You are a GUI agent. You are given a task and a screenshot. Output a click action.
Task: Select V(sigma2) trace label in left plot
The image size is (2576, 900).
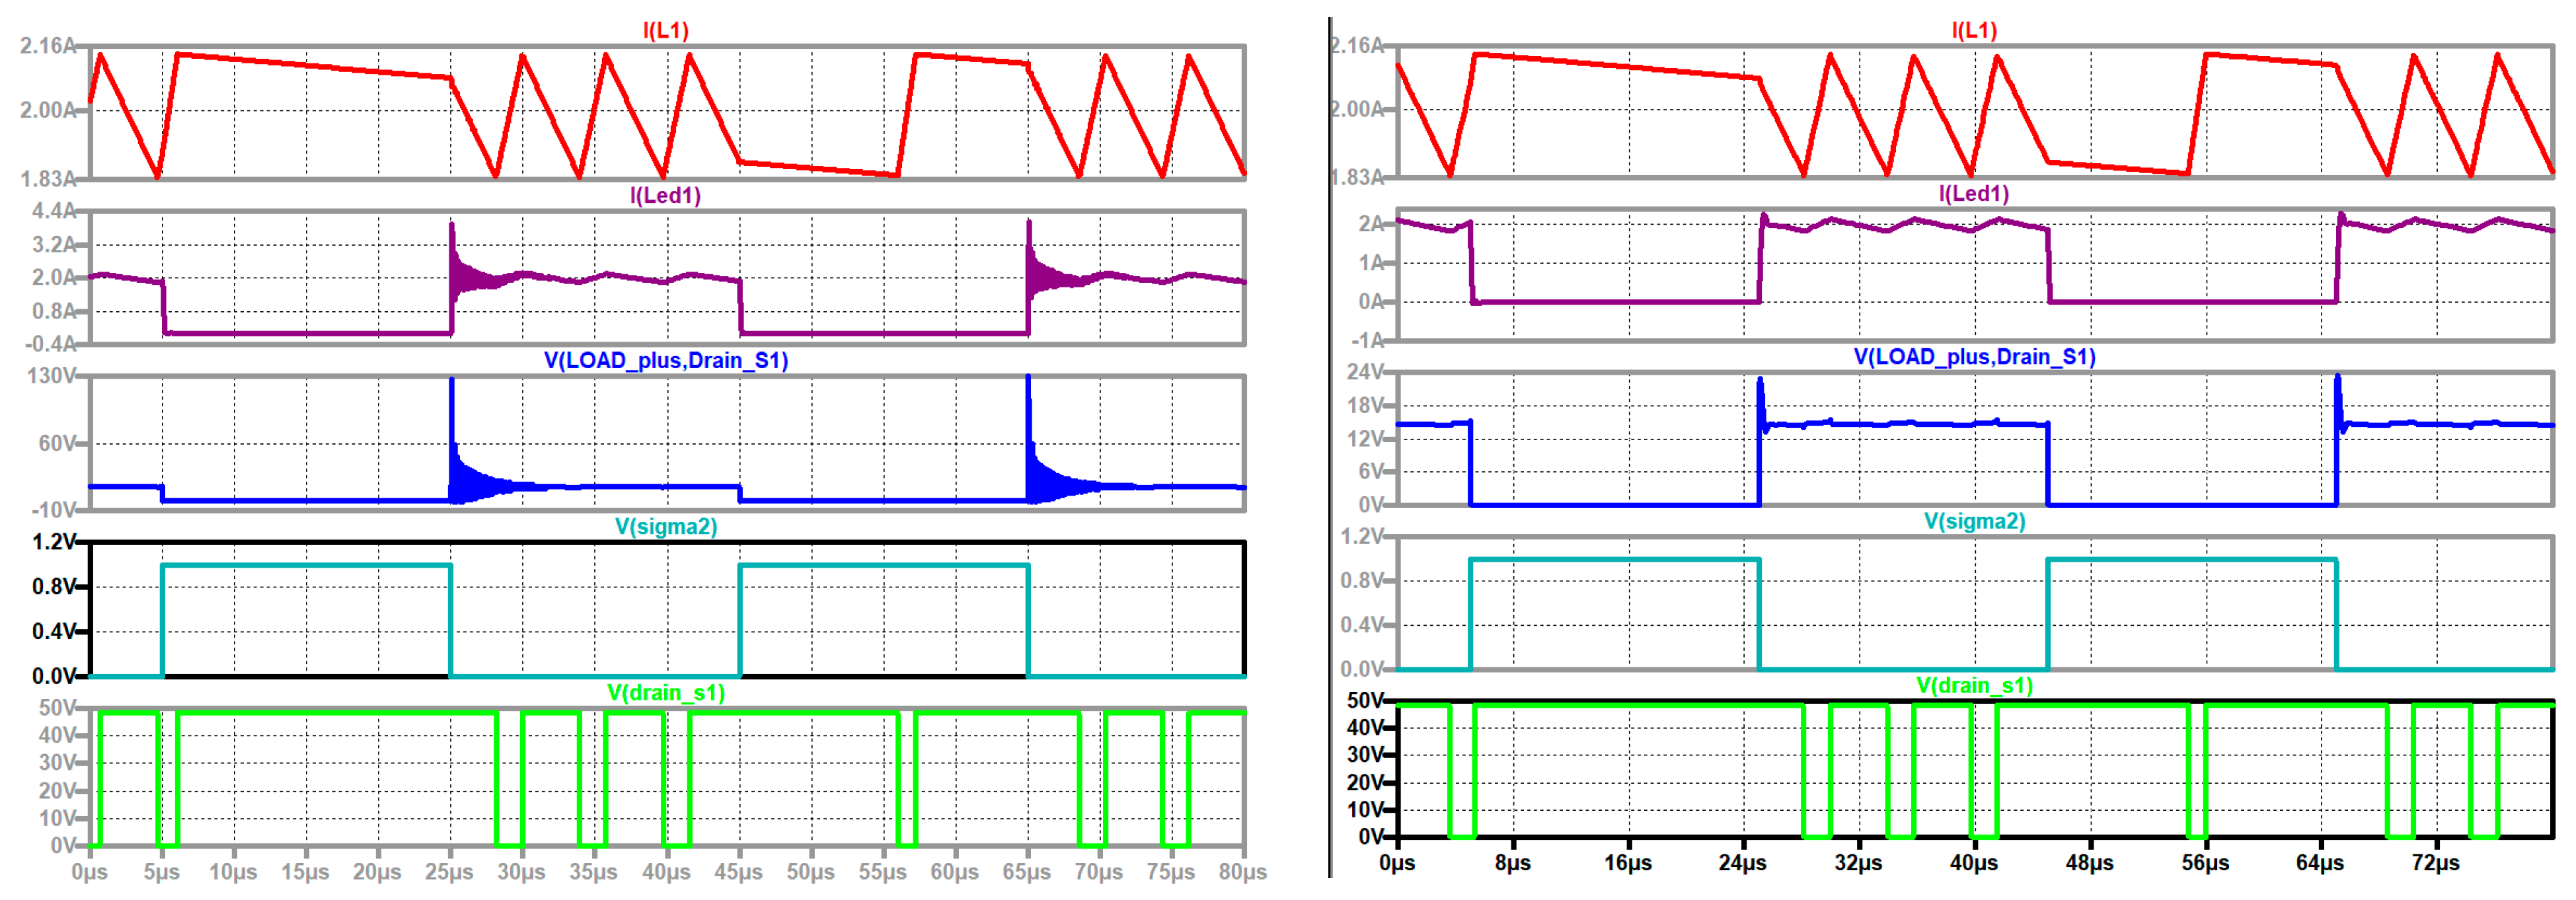point(665,526)
